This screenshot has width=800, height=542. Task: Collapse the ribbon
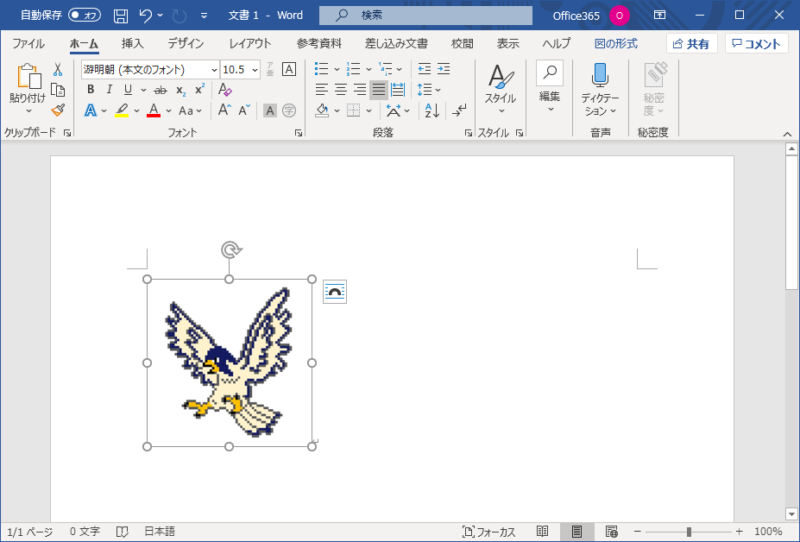[x=787, y=134]
